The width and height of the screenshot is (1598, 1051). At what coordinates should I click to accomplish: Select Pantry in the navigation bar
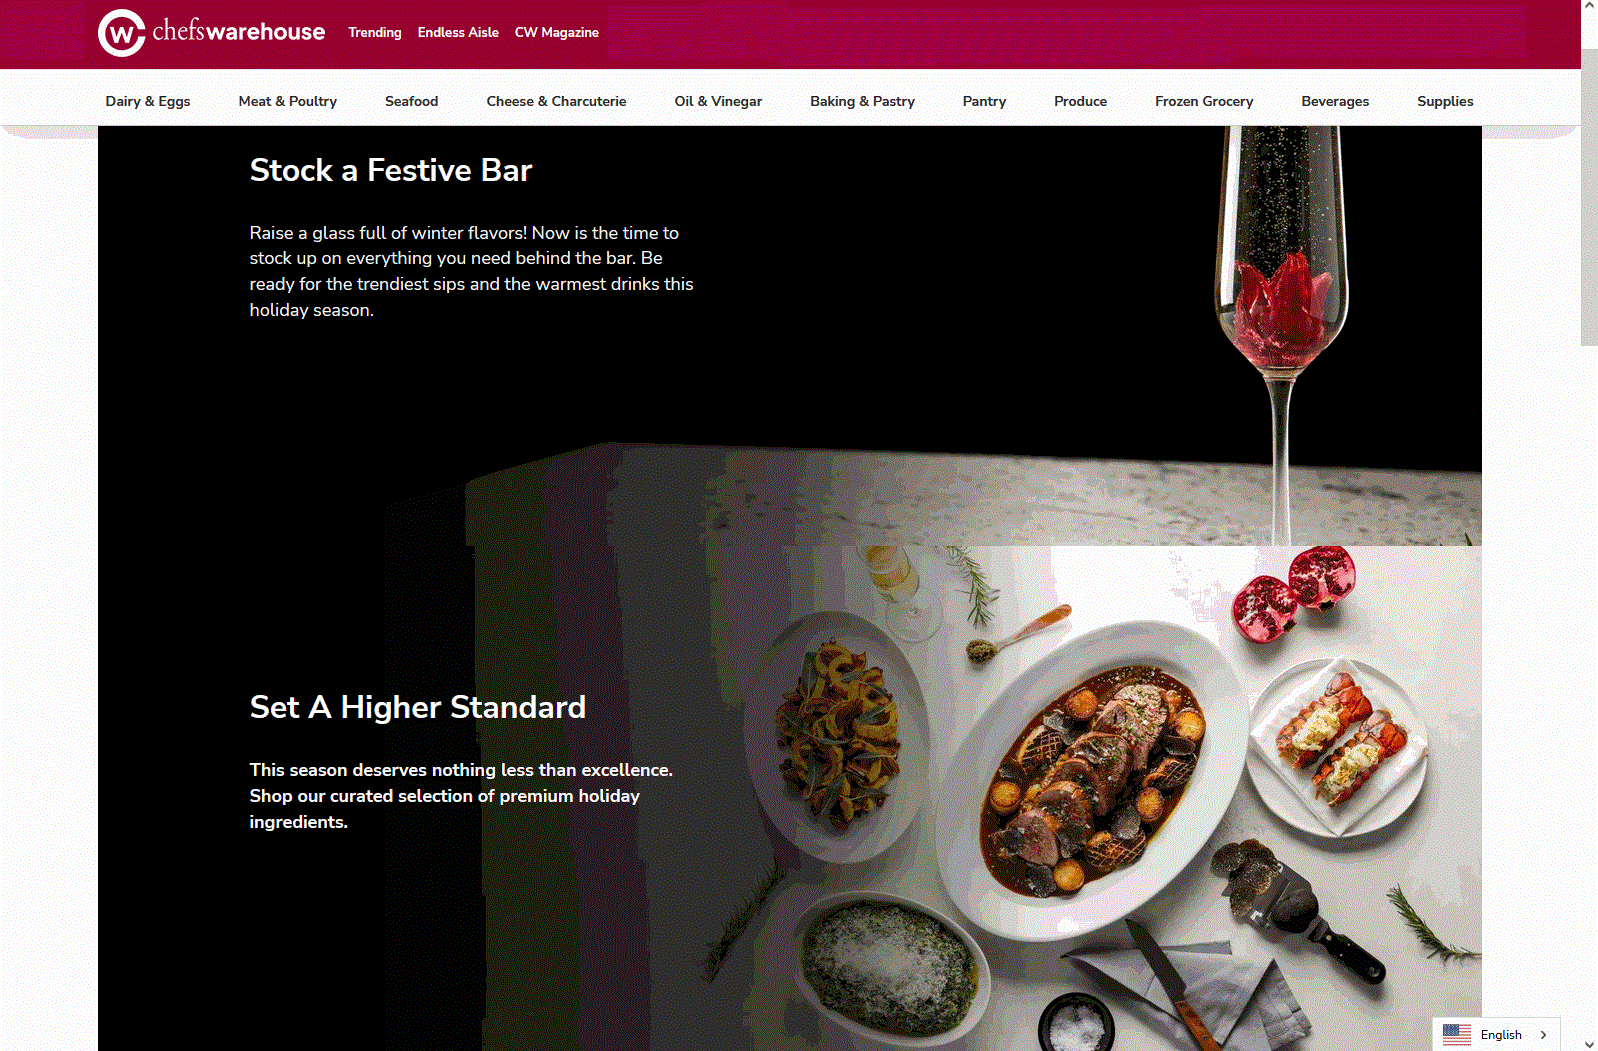pos(984,101)
